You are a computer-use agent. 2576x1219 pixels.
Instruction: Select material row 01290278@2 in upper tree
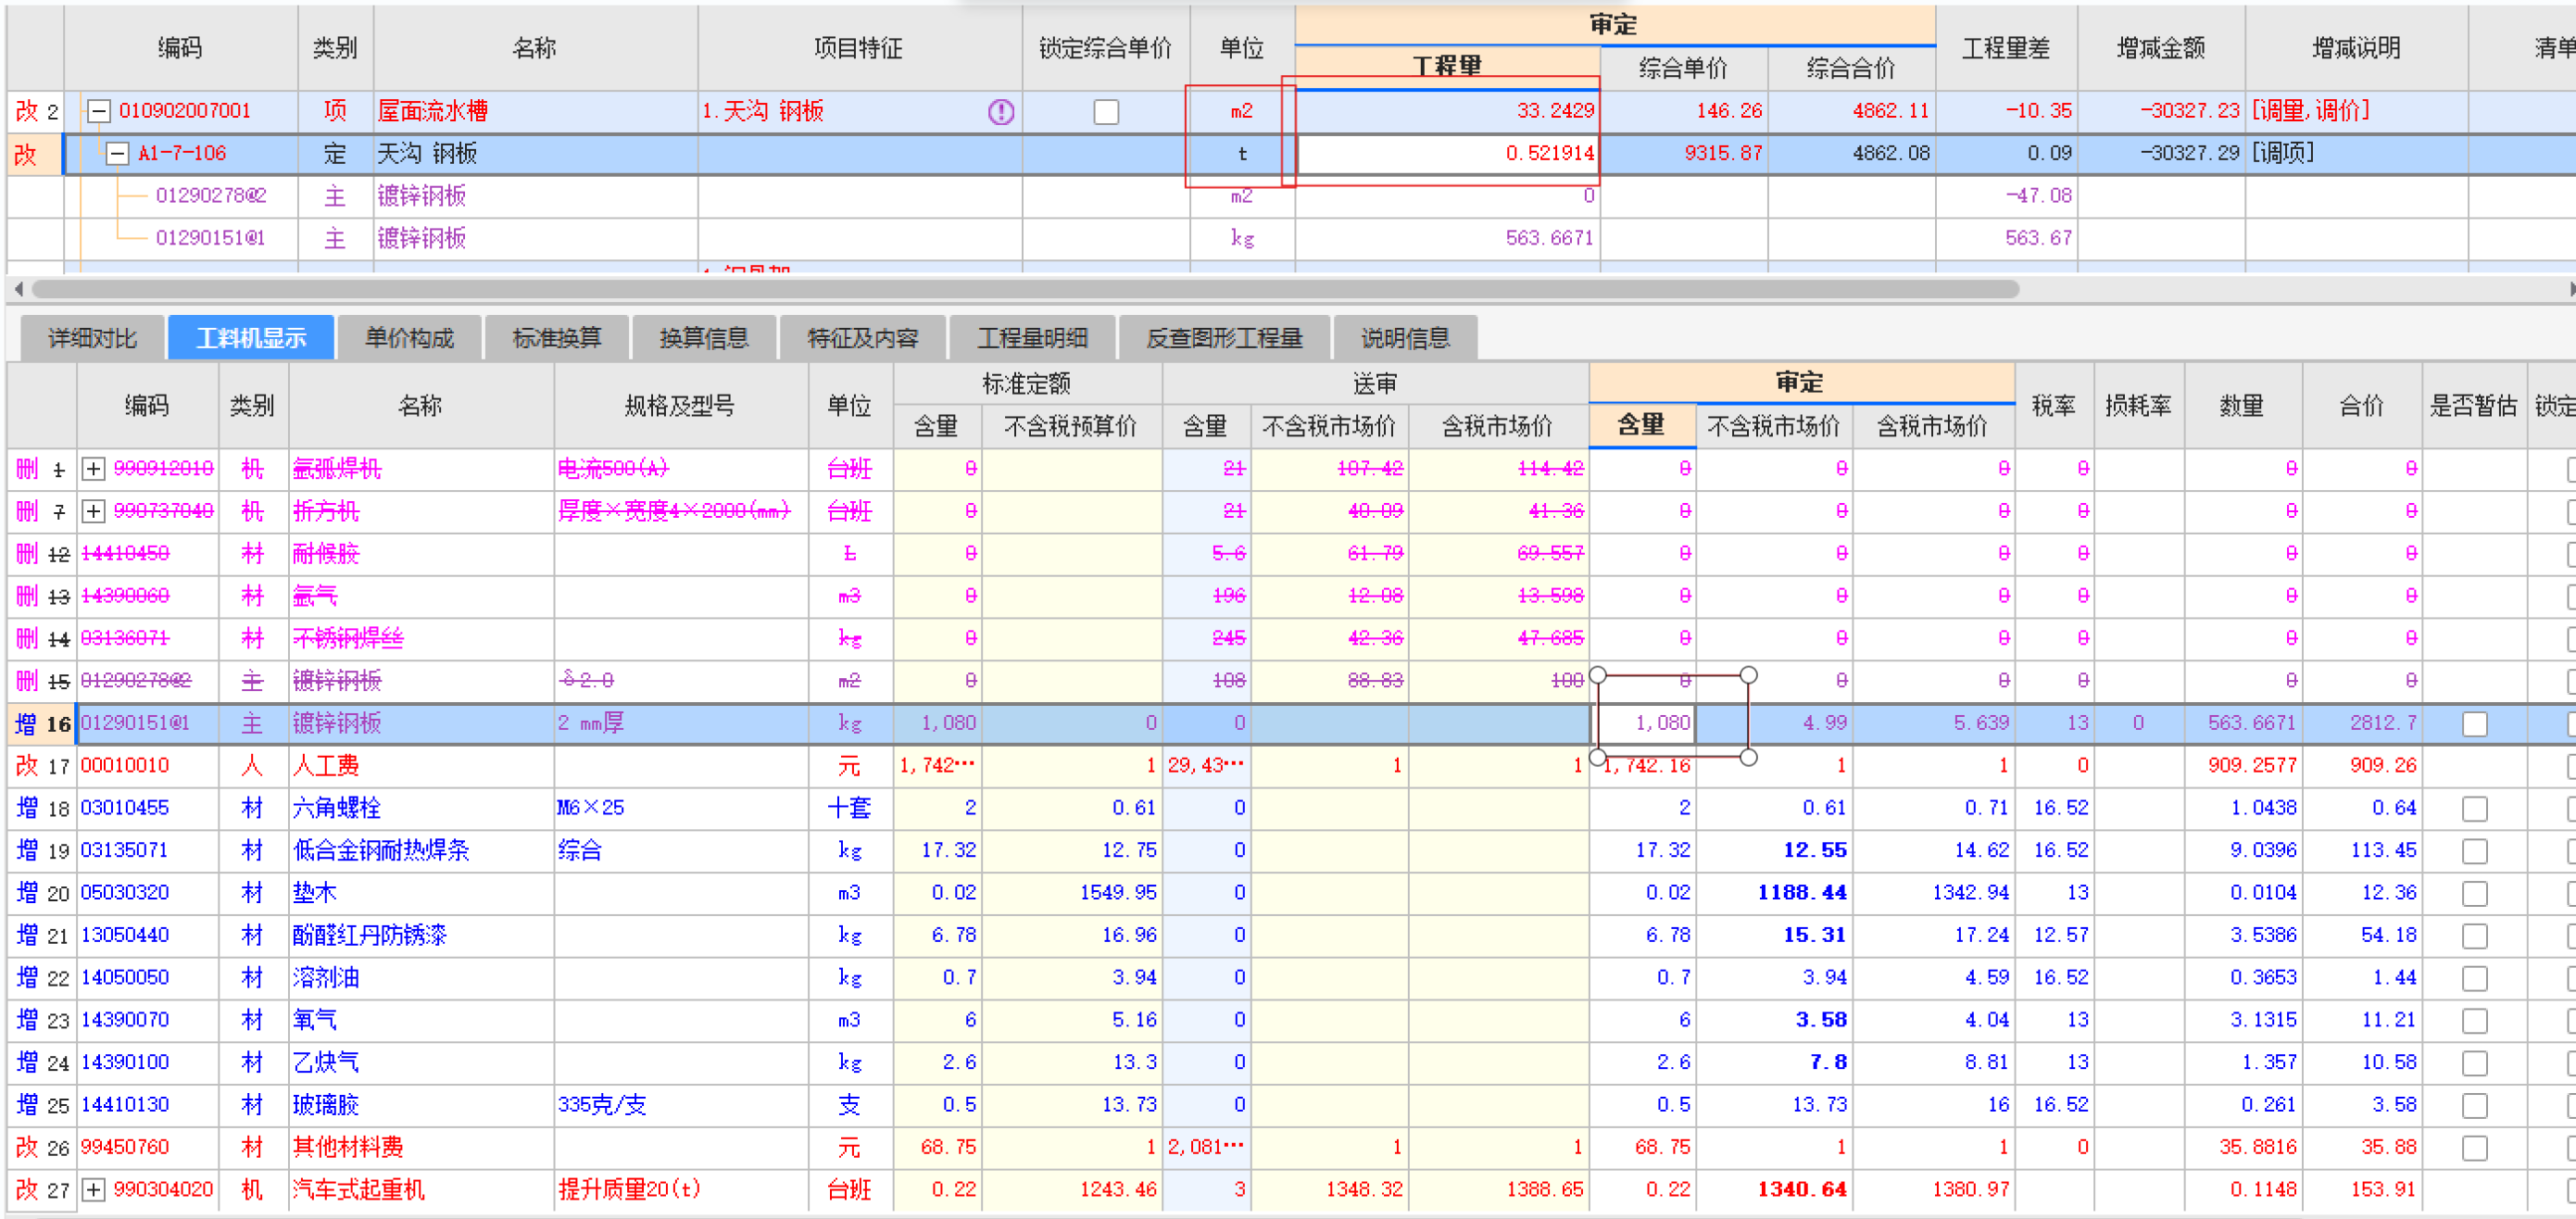tap(211, 196)
